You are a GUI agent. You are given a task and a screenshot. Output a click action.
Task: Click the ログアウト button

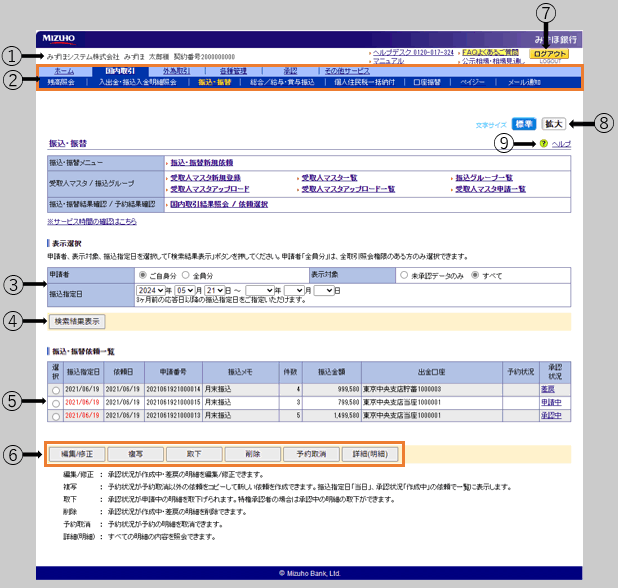pyautogui.click(x=550, y=54)
